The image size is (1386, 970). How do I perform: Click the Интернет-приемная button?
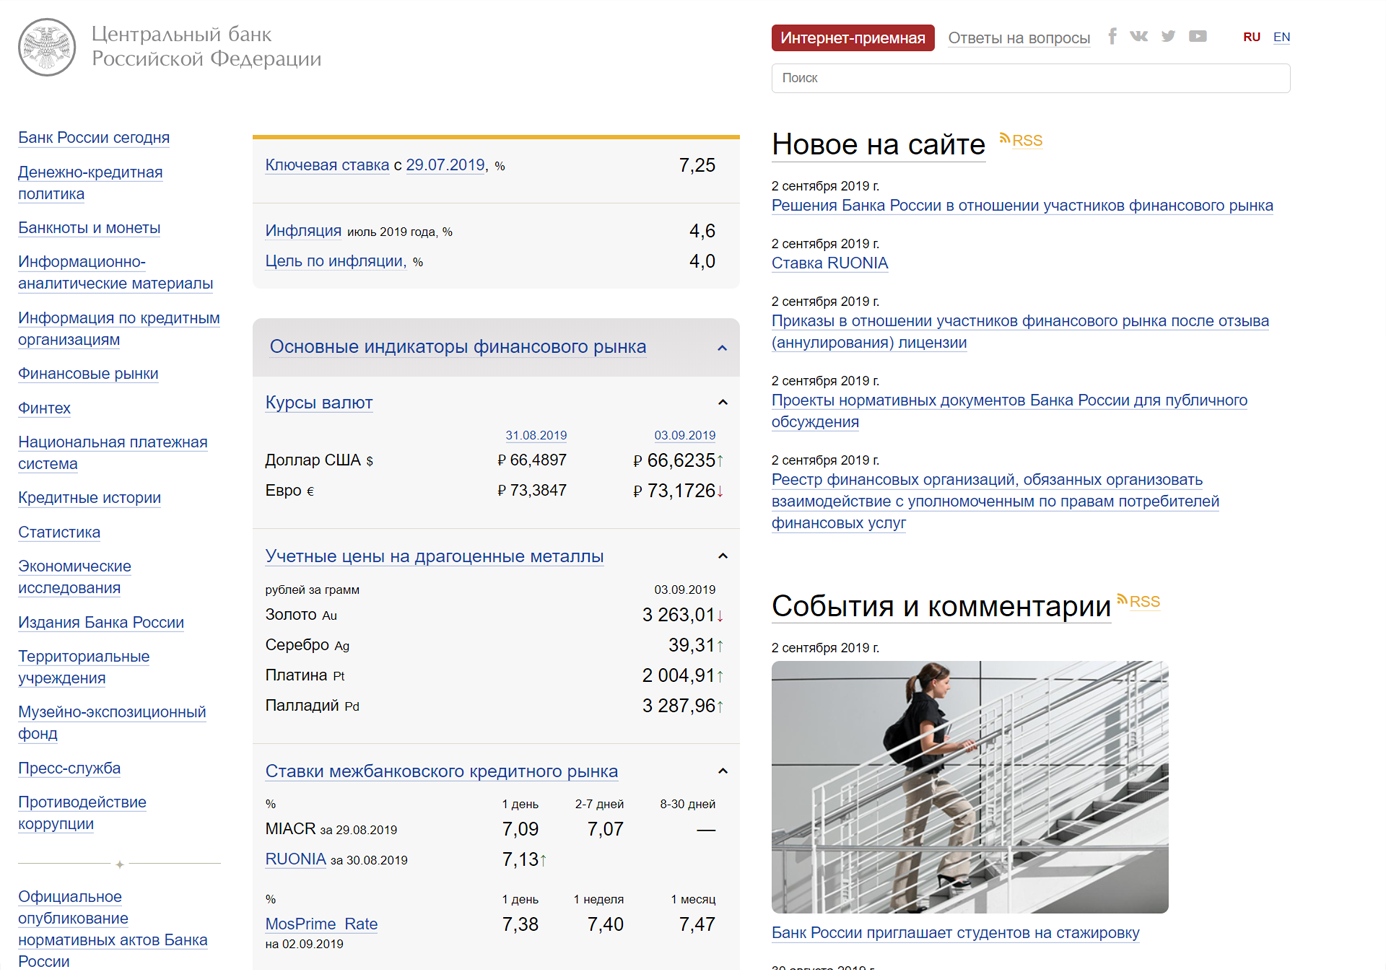(852, 38)
